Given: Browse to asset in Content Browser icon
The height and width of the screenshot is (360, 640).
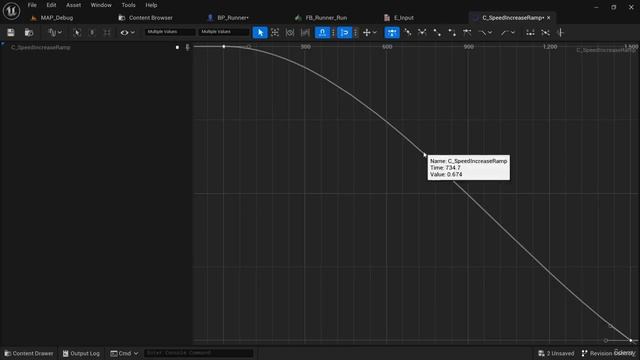Looking at the screenshot, I should (29, 33).
